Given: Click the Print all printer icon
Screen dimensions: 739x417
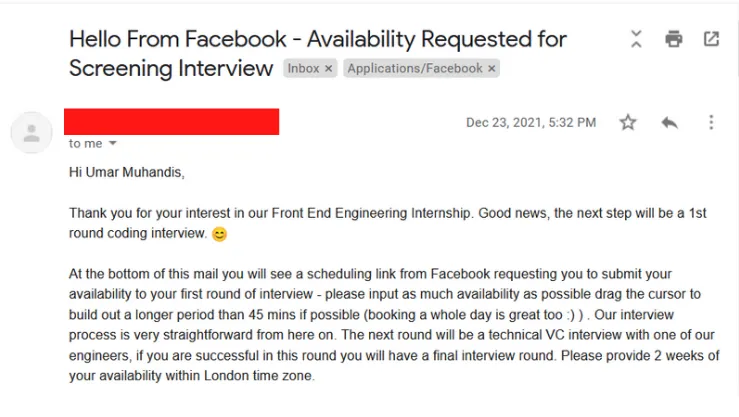Looking at the screenshot, I should 673,39.
